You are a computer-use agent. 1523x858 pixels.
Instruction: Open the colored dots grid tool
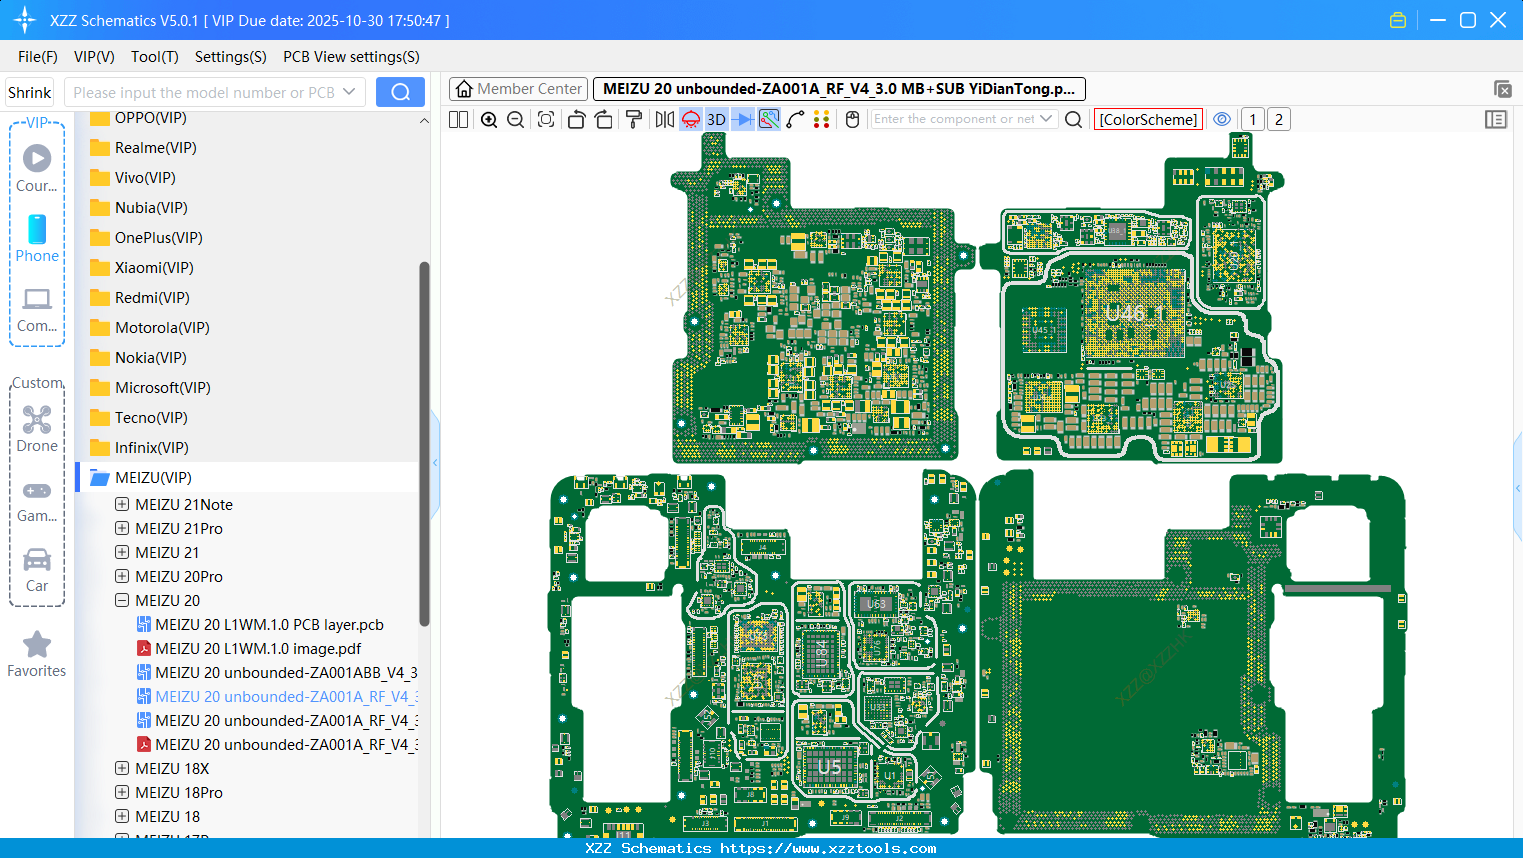pos(822,119)
